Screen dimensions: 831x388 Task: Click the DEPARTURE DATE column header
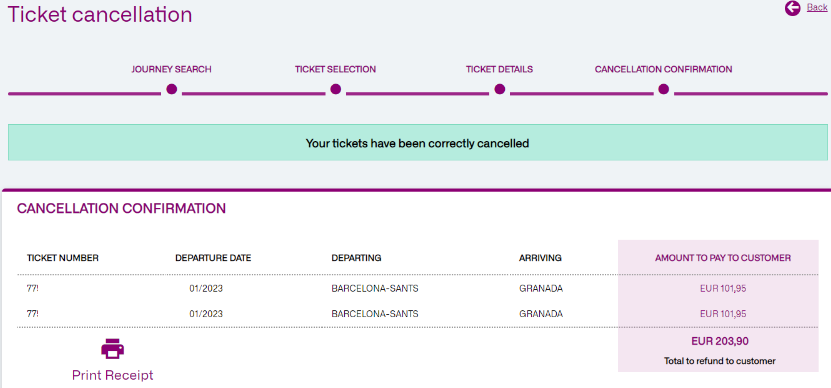(x=213, y=258)
